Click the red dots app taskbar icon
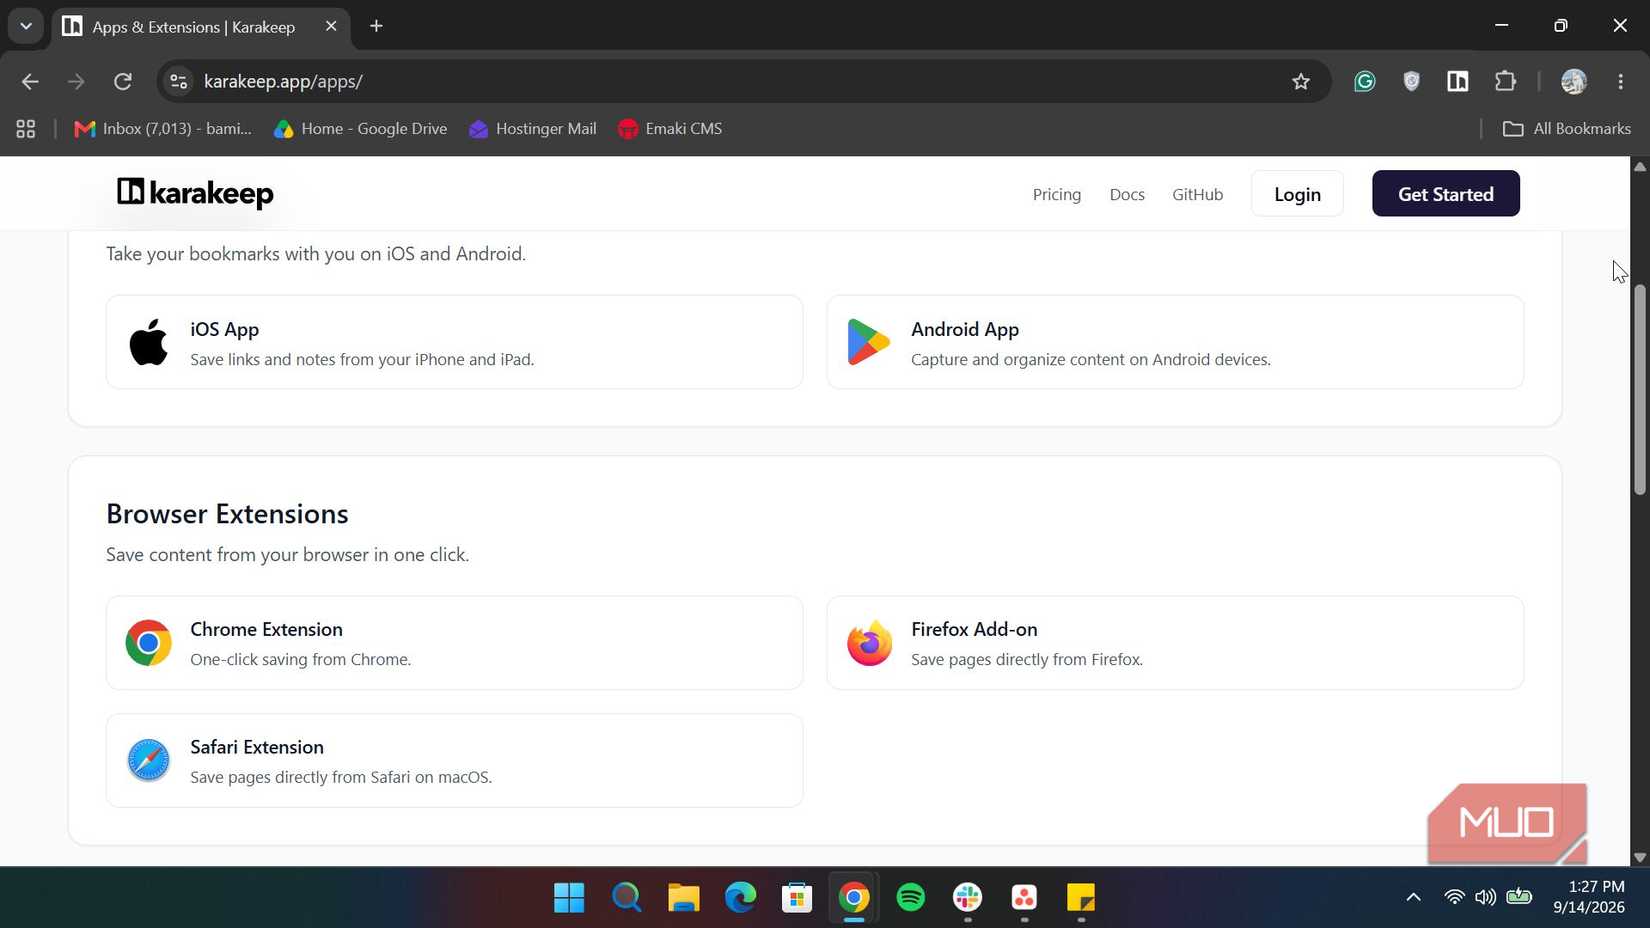 1024,897
